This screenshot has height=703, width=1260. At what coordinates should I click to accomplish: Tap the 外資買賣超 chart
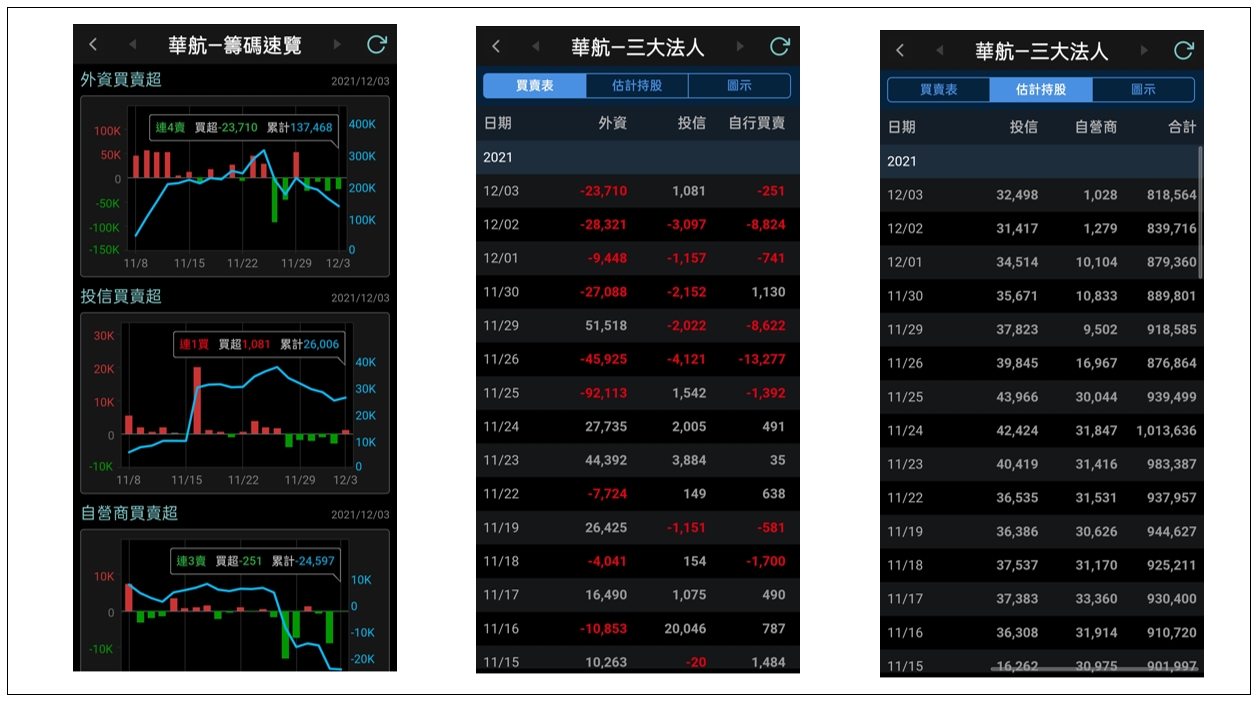coord(234,187)
